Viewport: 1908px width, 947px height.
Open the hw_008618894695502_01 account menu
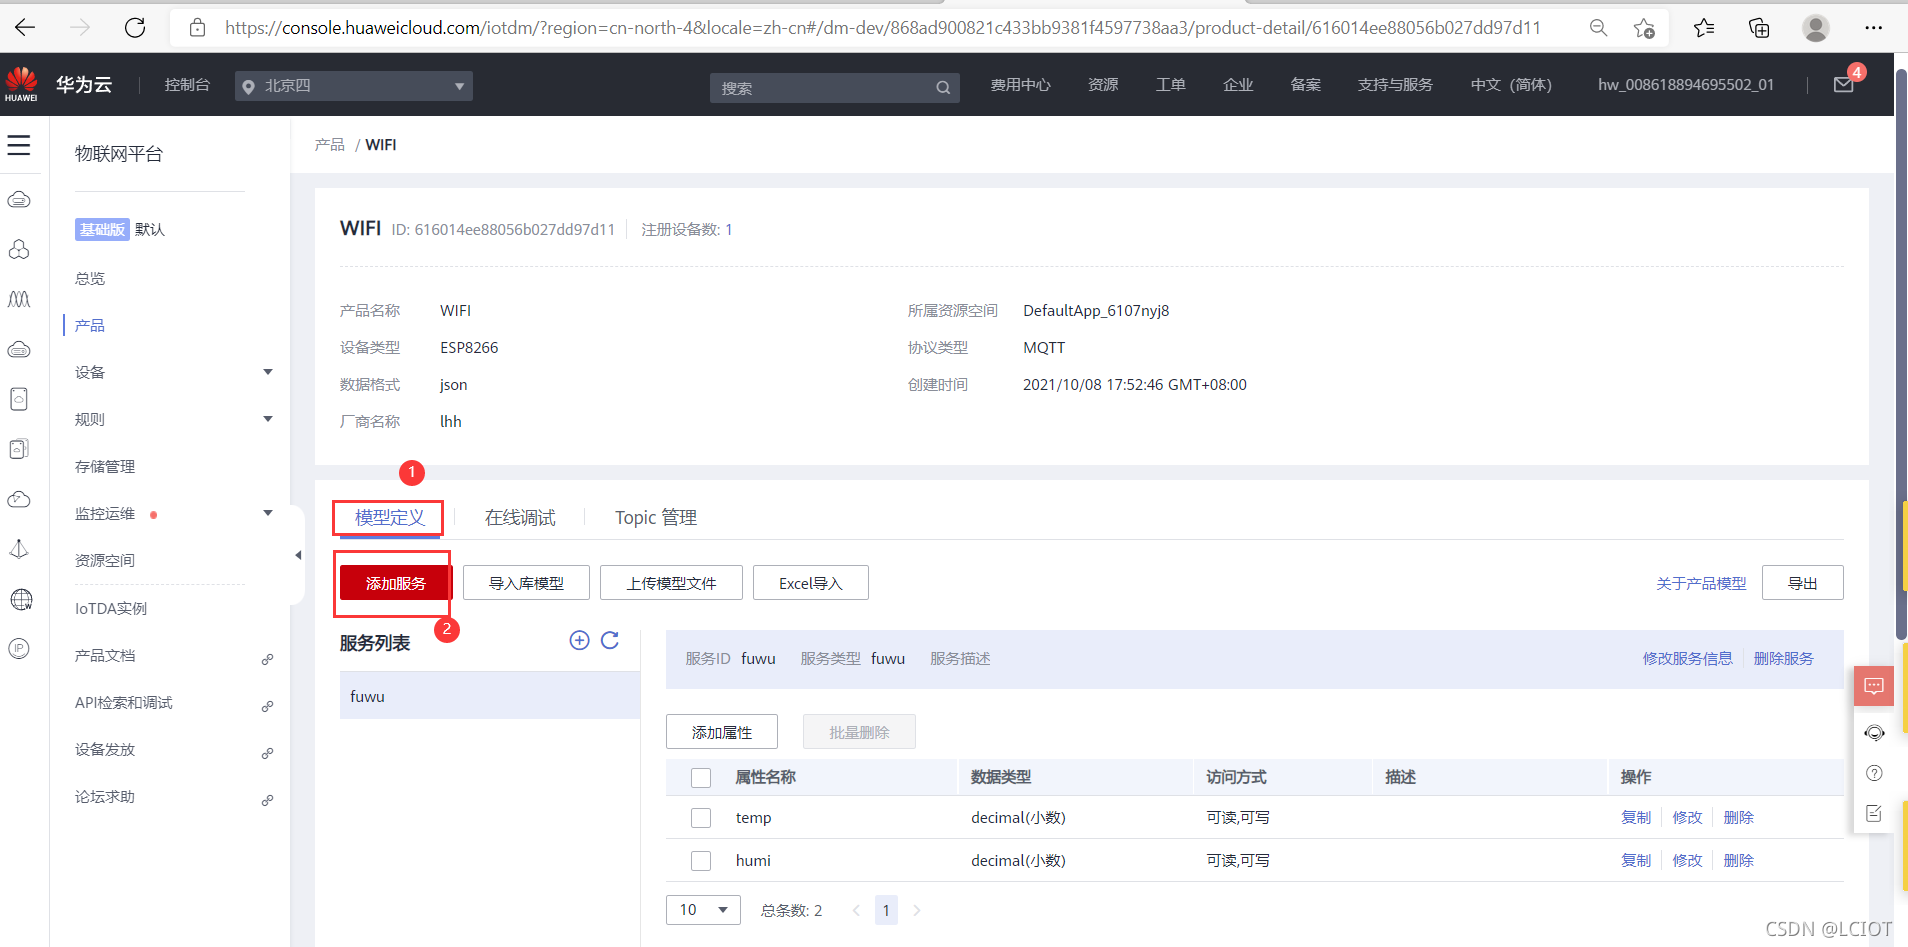[1686, 85]
